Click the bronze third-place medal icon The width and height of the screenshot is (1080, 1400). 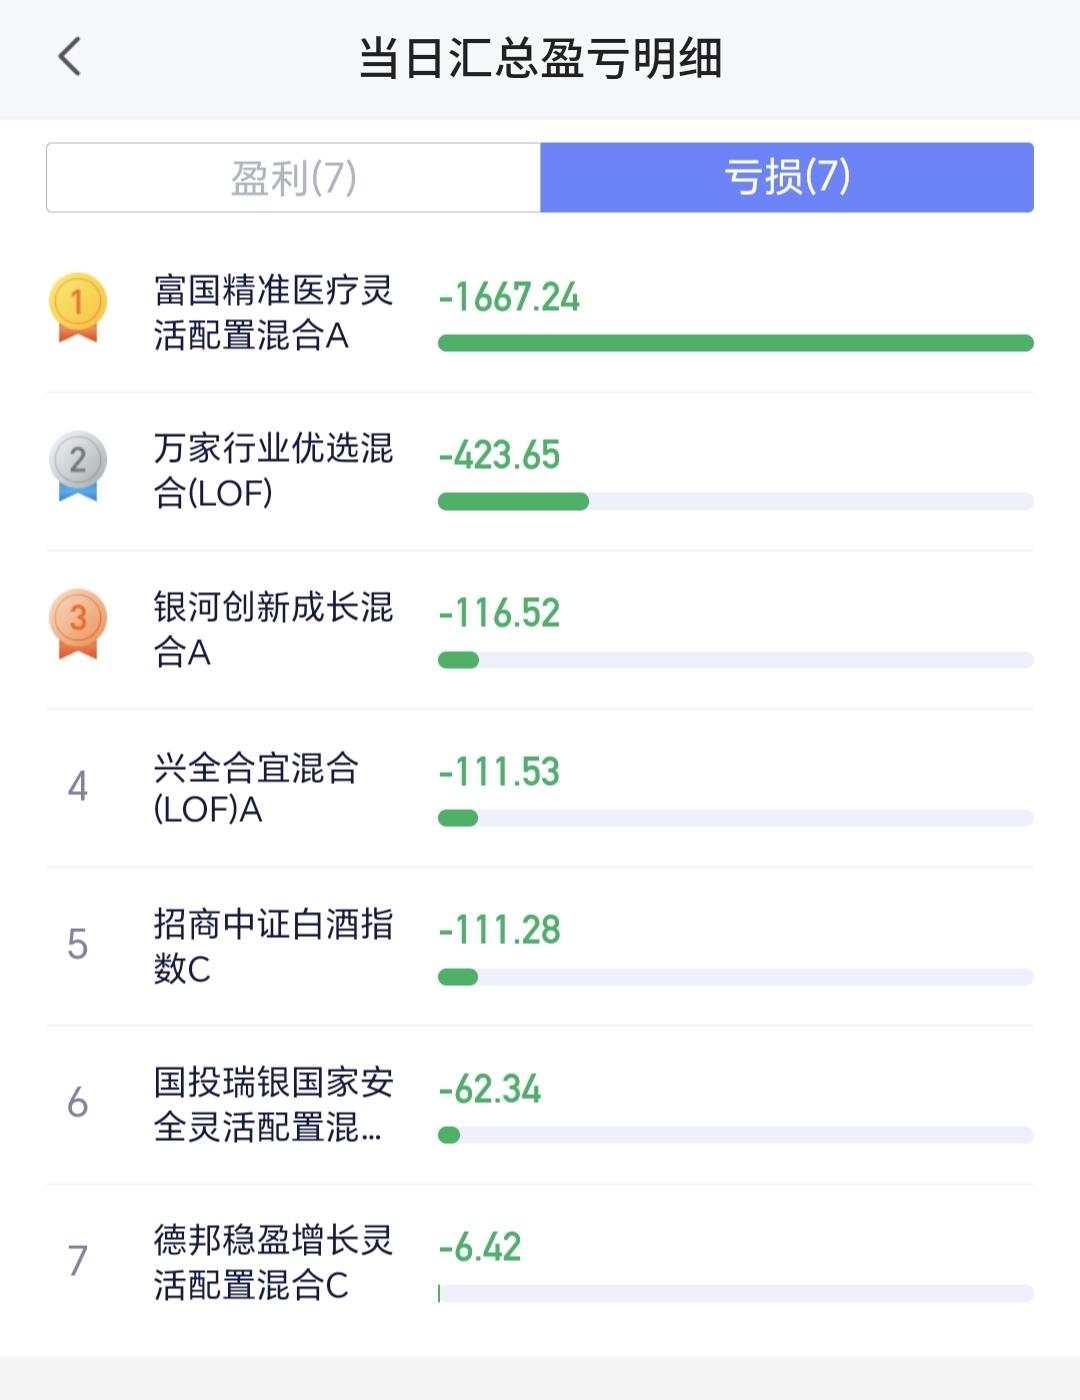78,623
